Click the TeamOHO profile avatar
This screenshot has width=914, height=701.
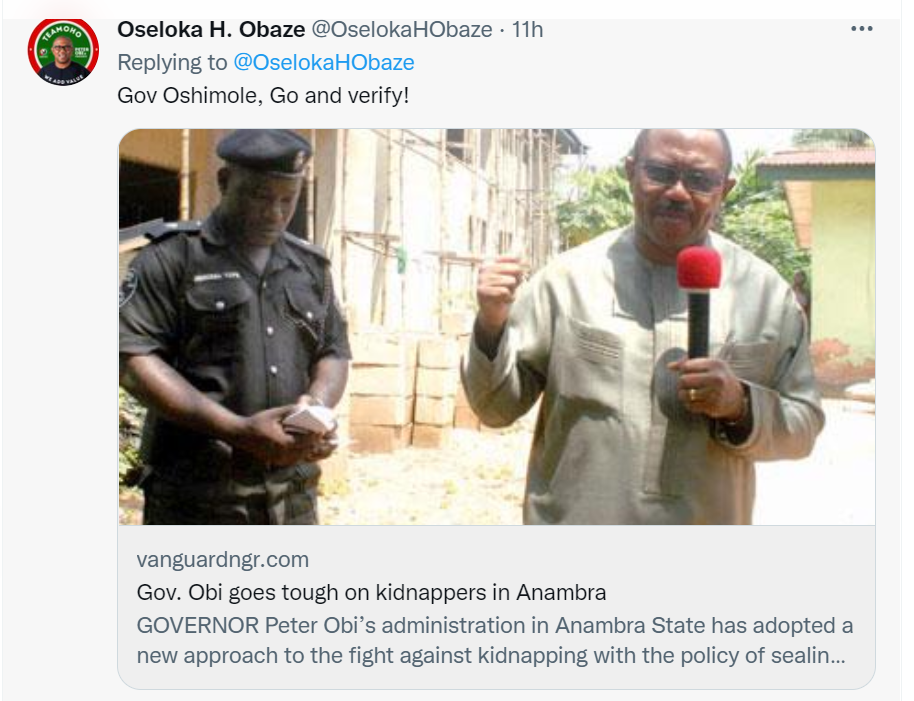pyautogui.click(x=64, y=52)
